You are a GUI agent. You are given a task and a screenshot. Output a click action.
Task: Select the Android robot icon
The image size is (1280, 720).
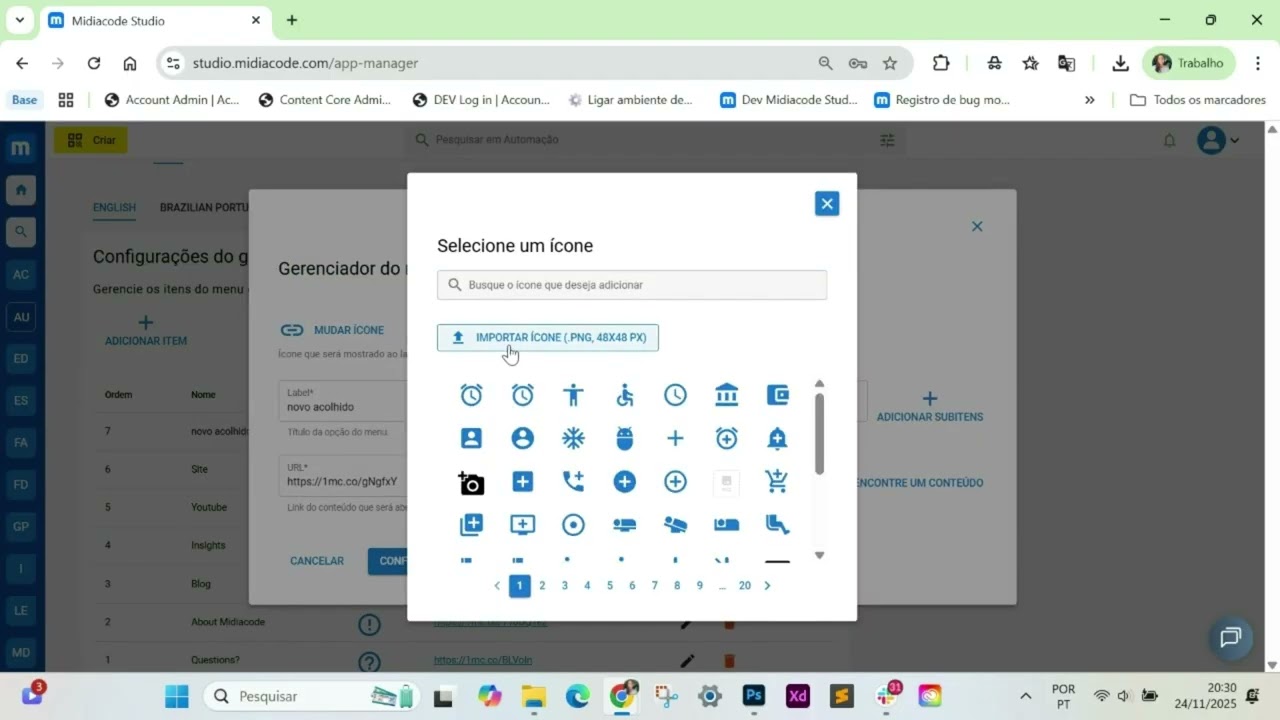(x=625, y=438)
